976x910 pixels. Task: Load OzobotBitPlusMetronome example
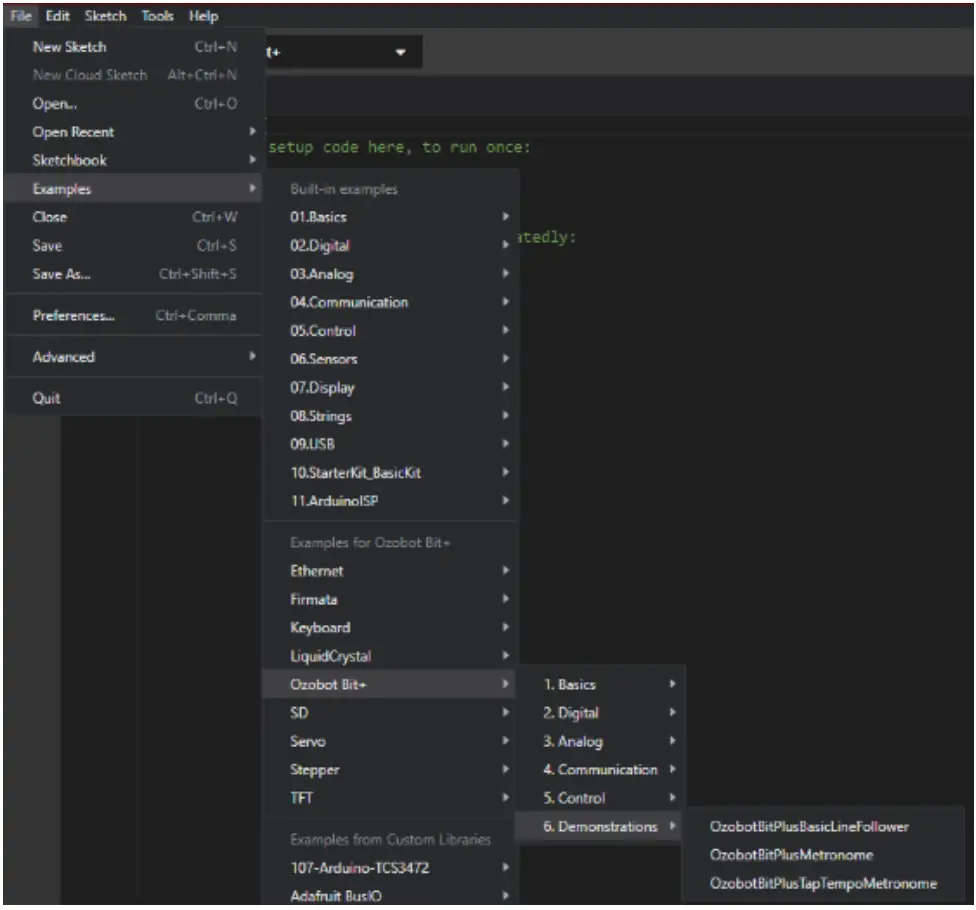pyautogui.click(x=825, y=855)
